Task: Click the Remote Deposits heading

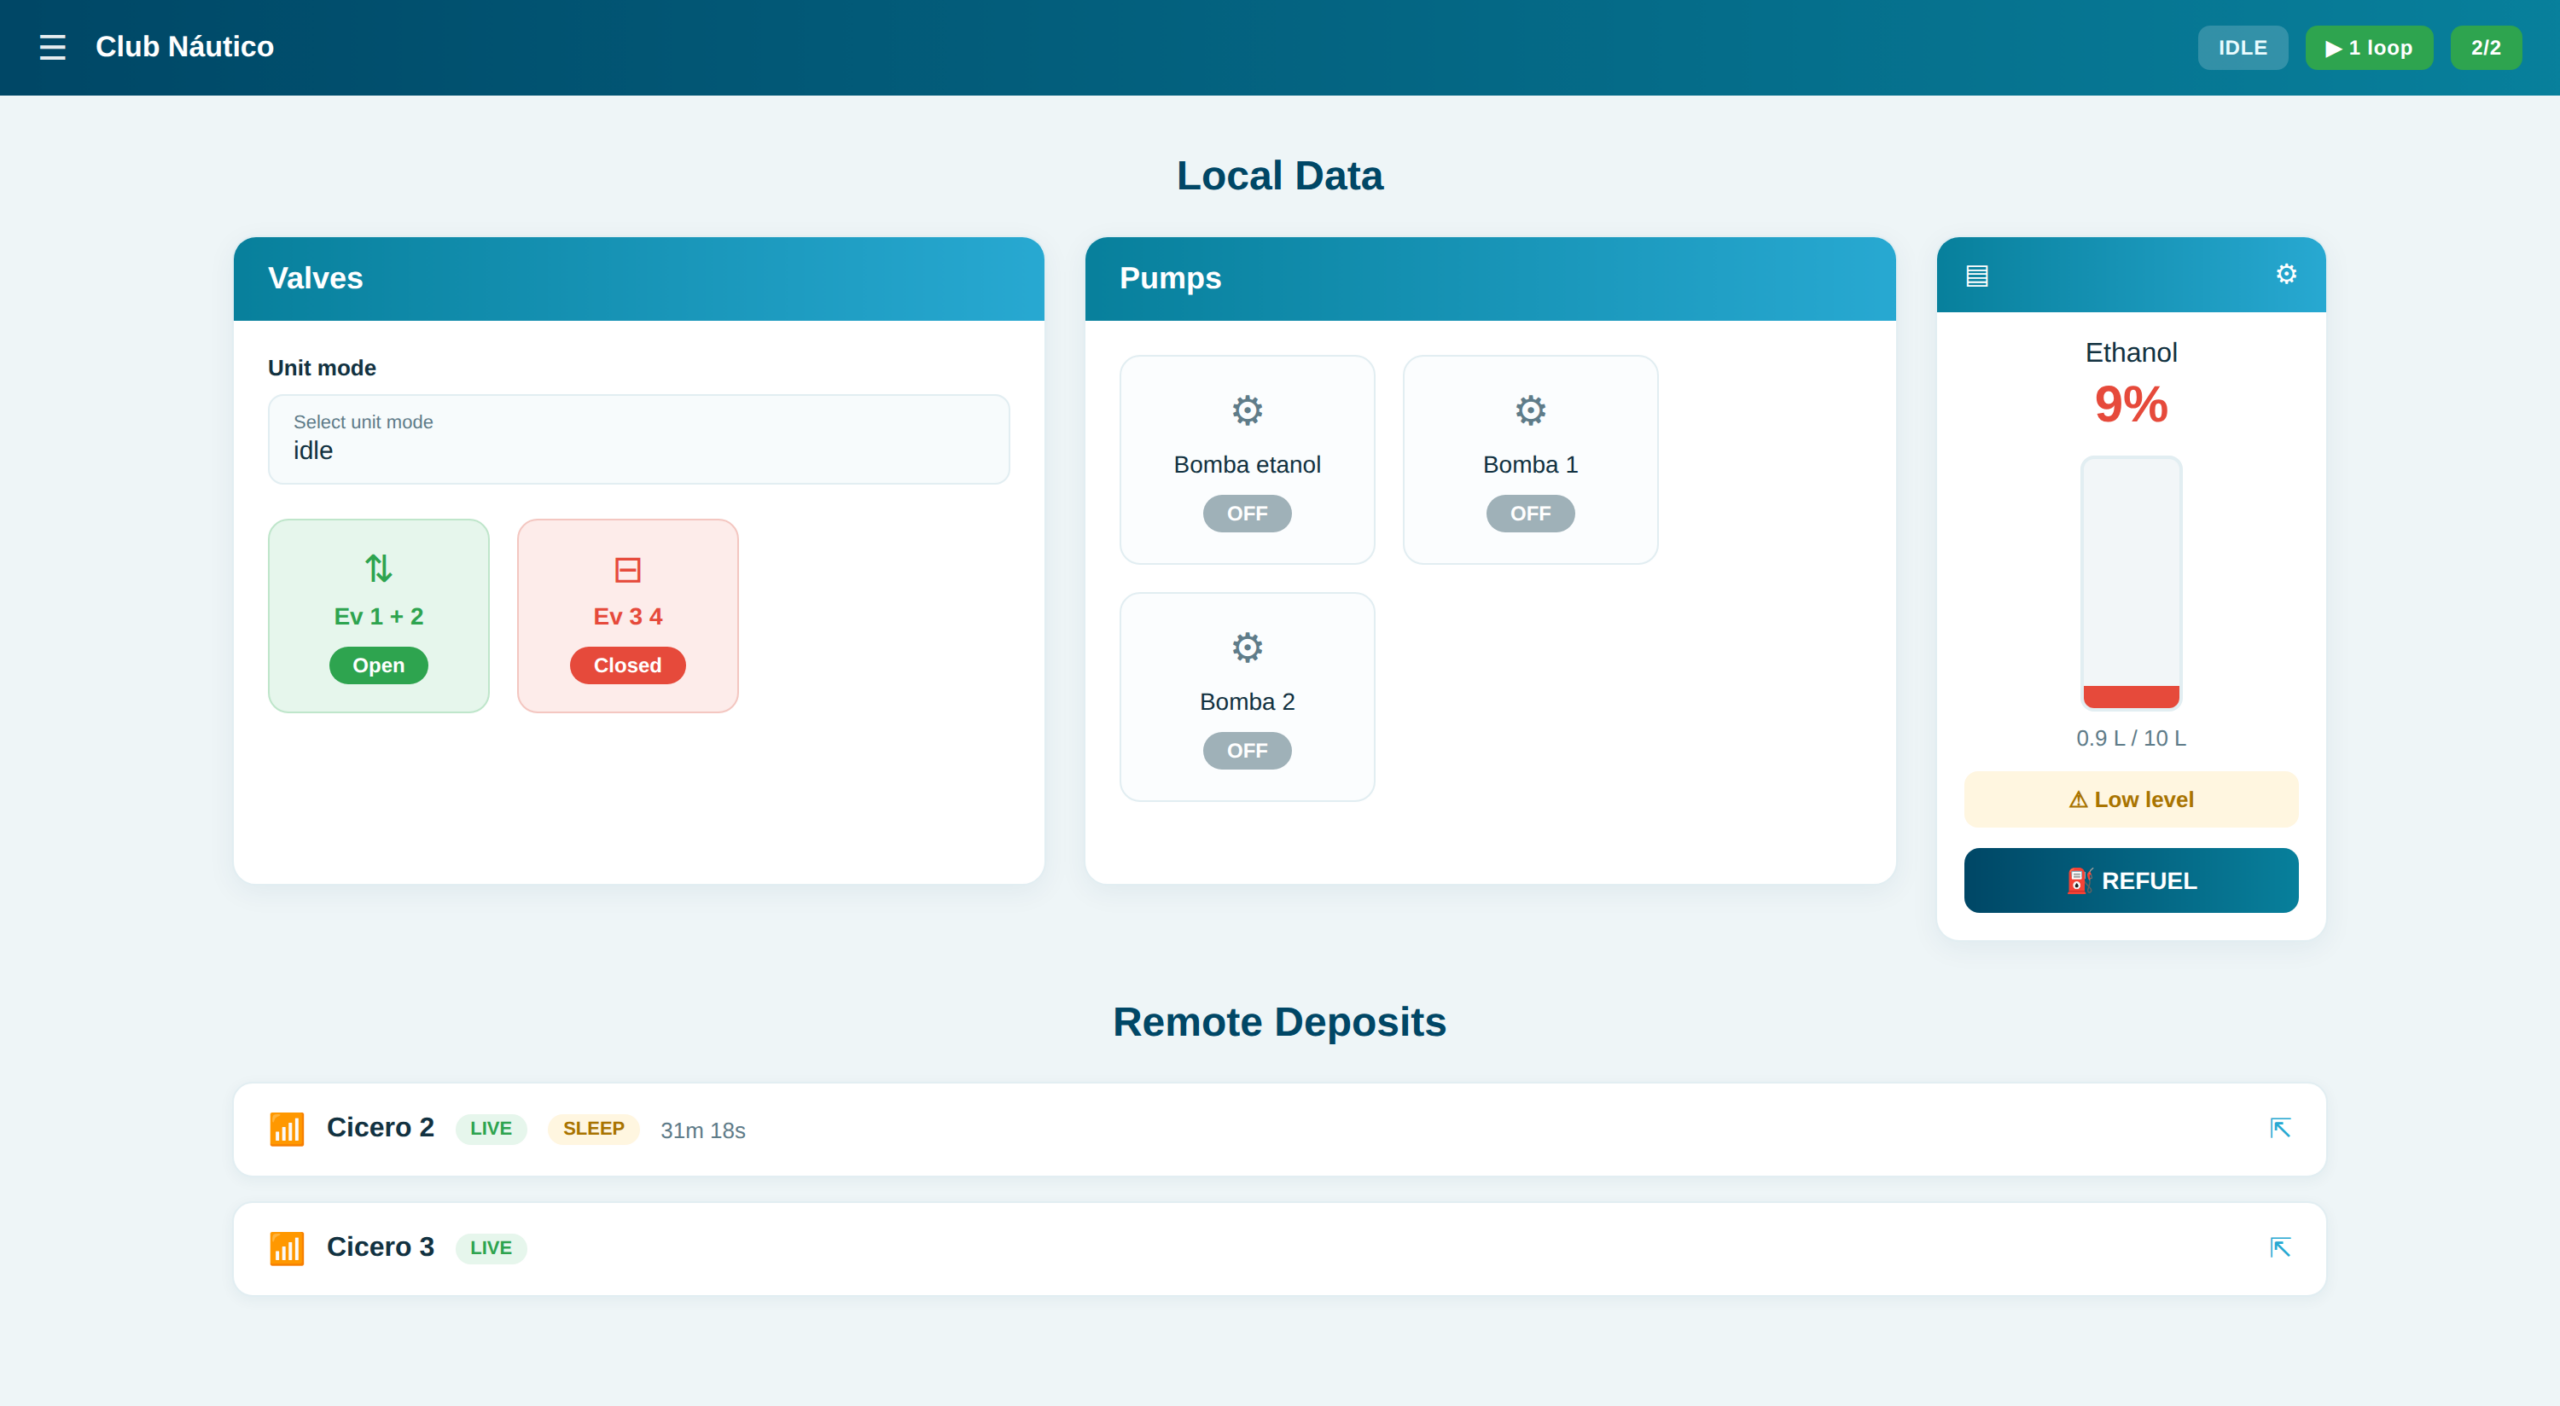Action: click(1280, 1022)
